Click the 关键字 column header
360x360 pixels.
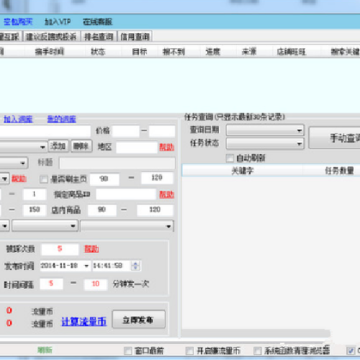[242, 171]
